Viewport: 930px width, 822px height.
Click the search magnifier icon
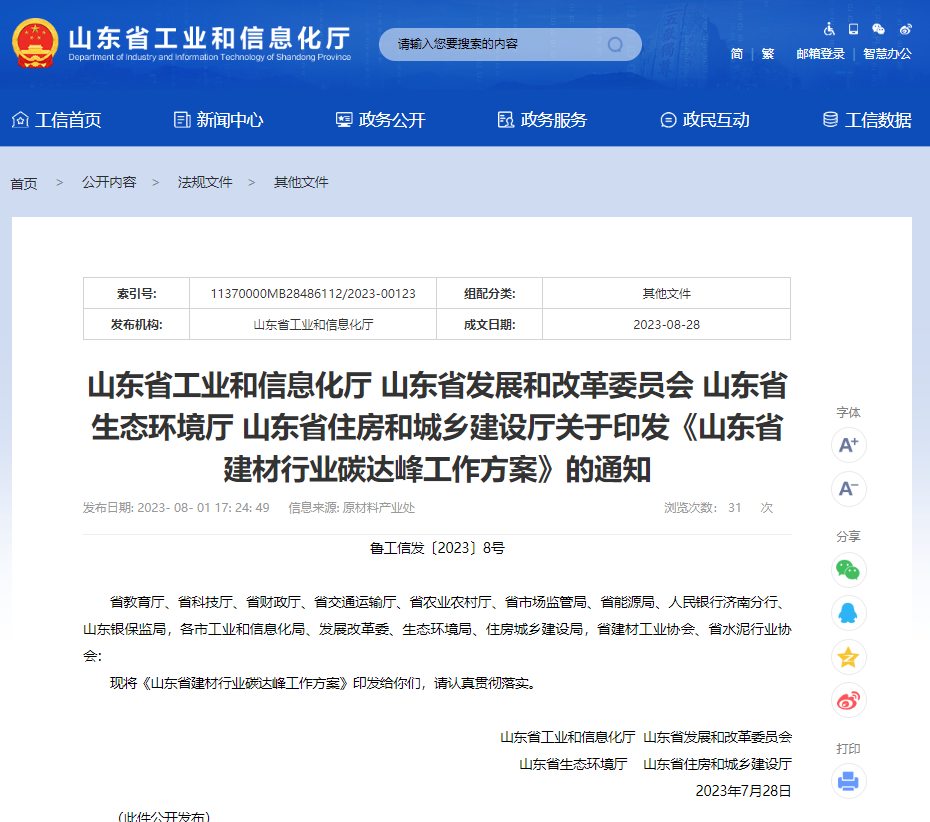tap(615, 44)
